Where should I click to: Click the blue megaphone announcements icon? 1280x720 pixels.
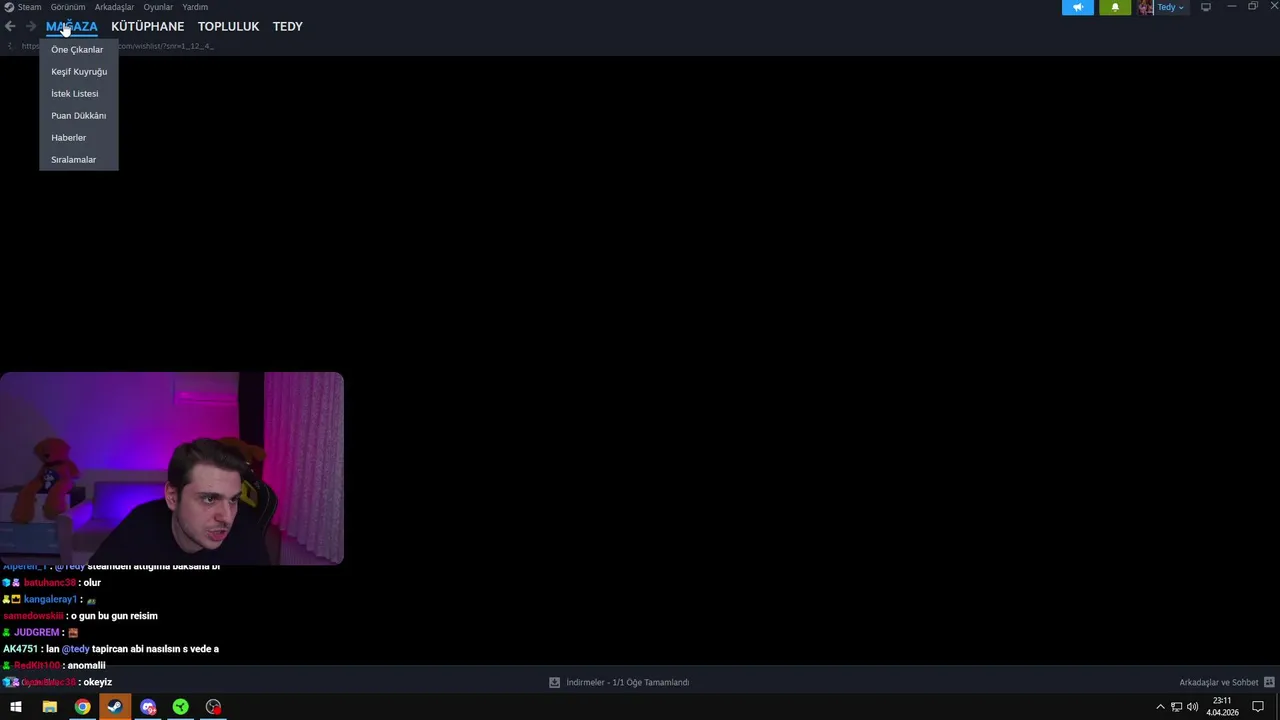point(1078,7)
